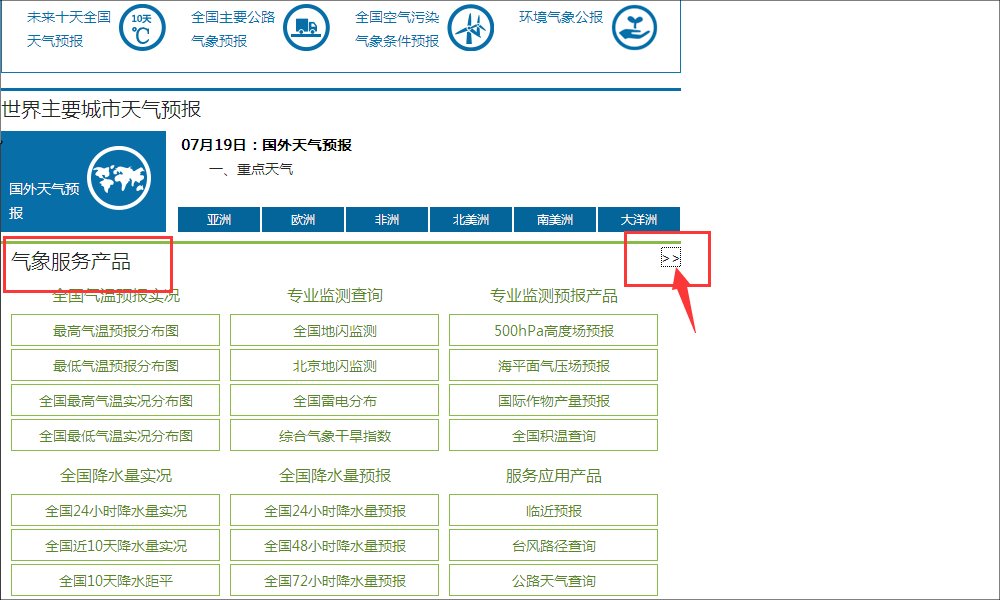Image resolution: width=1000 pixels, height=600 pixels.
Task: Click the truck icon for 全国主要公路气象预报
Action: point(306,28)
